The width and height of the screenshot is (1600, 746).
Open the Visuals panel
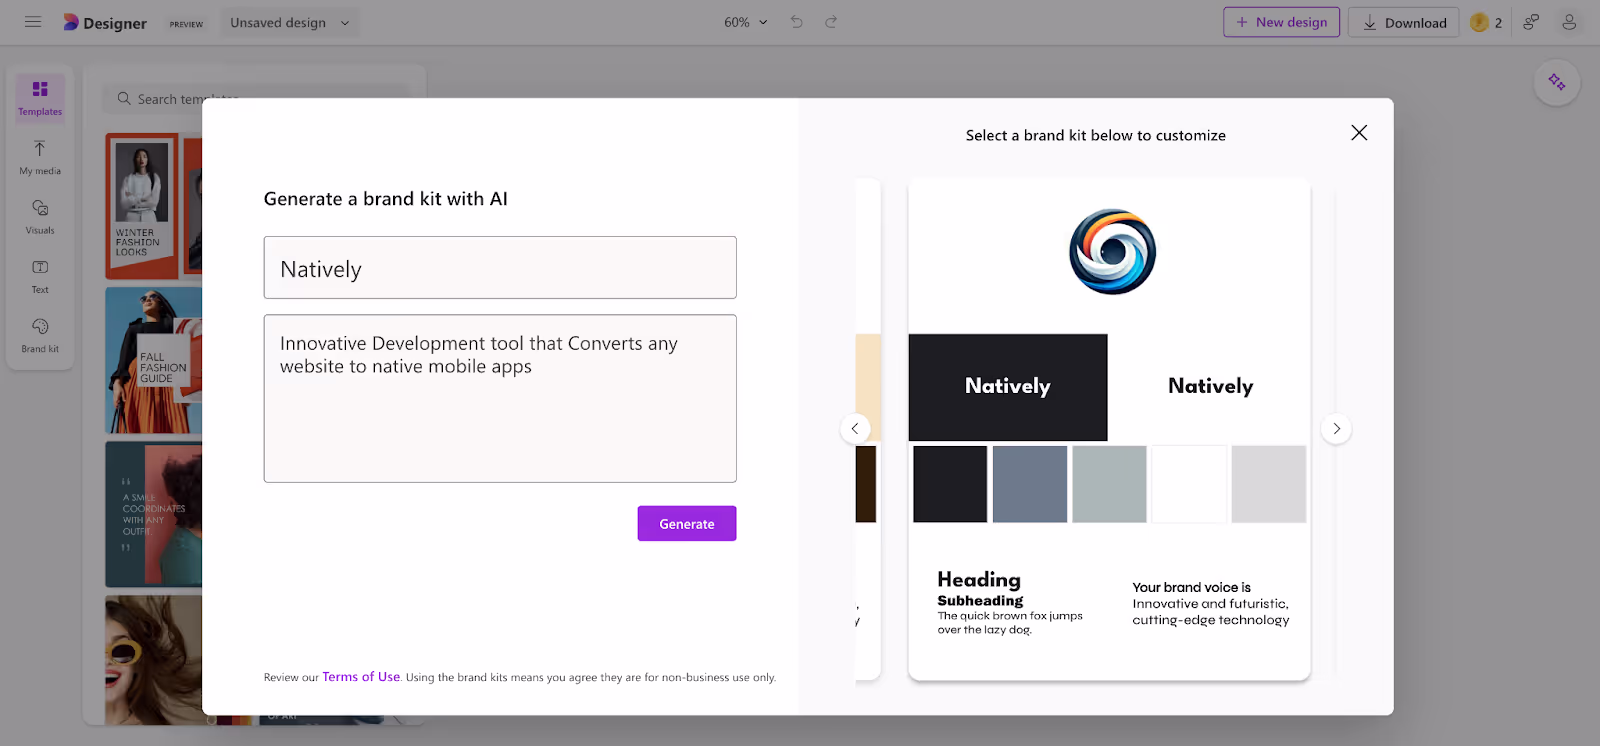tap(40, 217)
